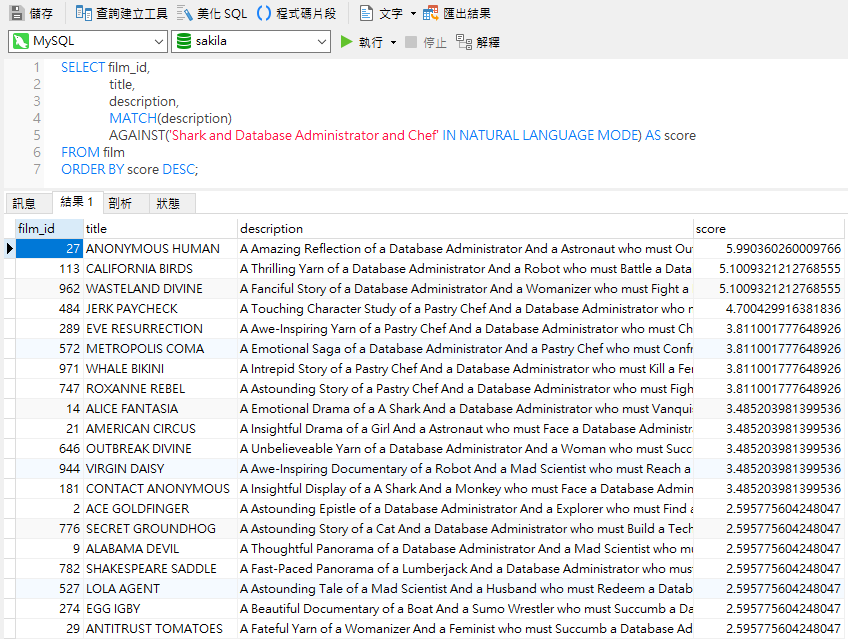Open Code Snippet (程式碼片段) panel
Viewport: 848px width, 639px height.
click(264, 13)
